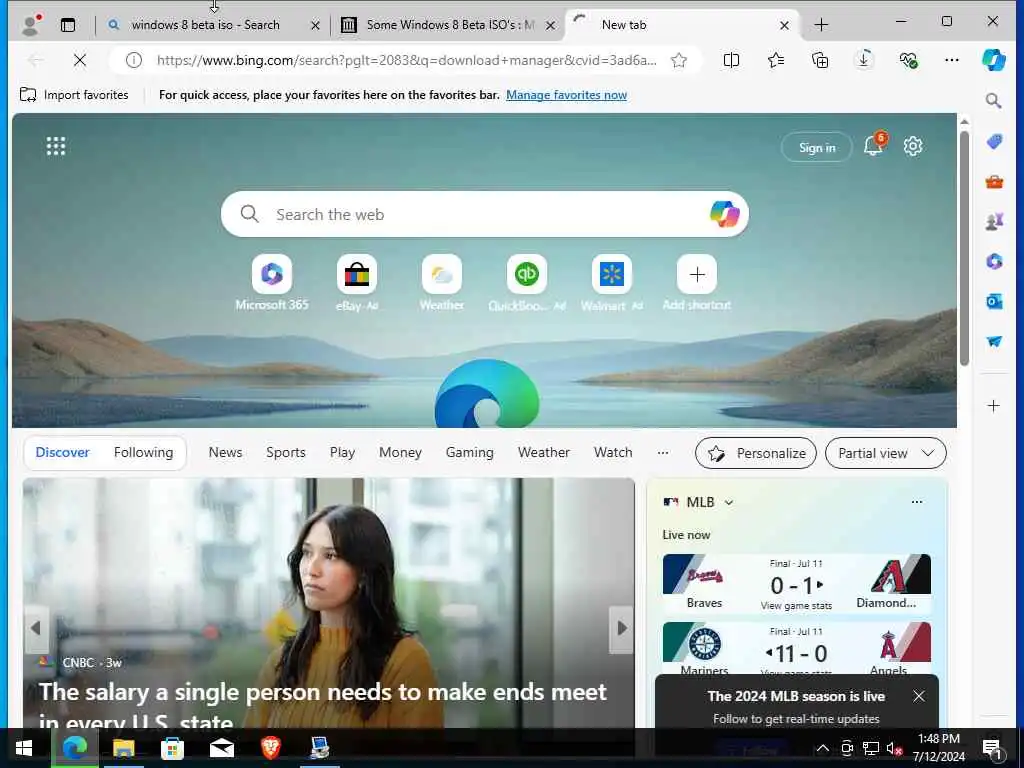Click the Sign in button

(x=817, y=148)
